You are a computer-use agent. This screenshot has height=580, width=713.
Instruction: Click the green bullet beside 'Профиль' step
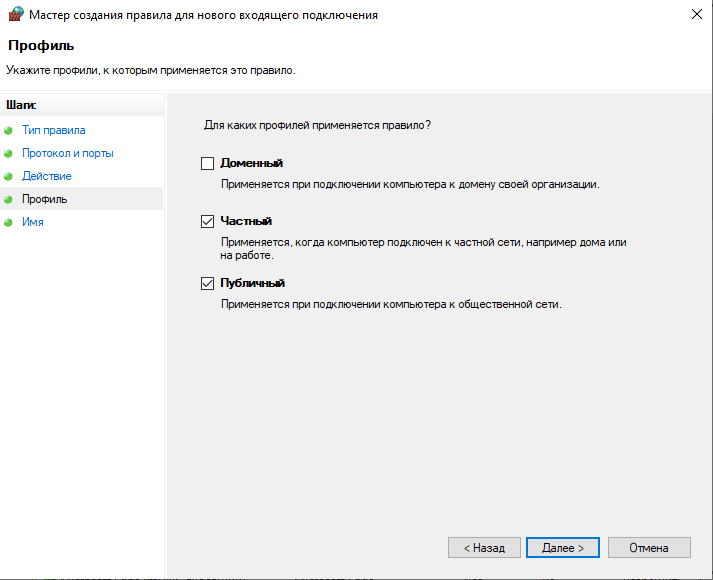[9, 200]
